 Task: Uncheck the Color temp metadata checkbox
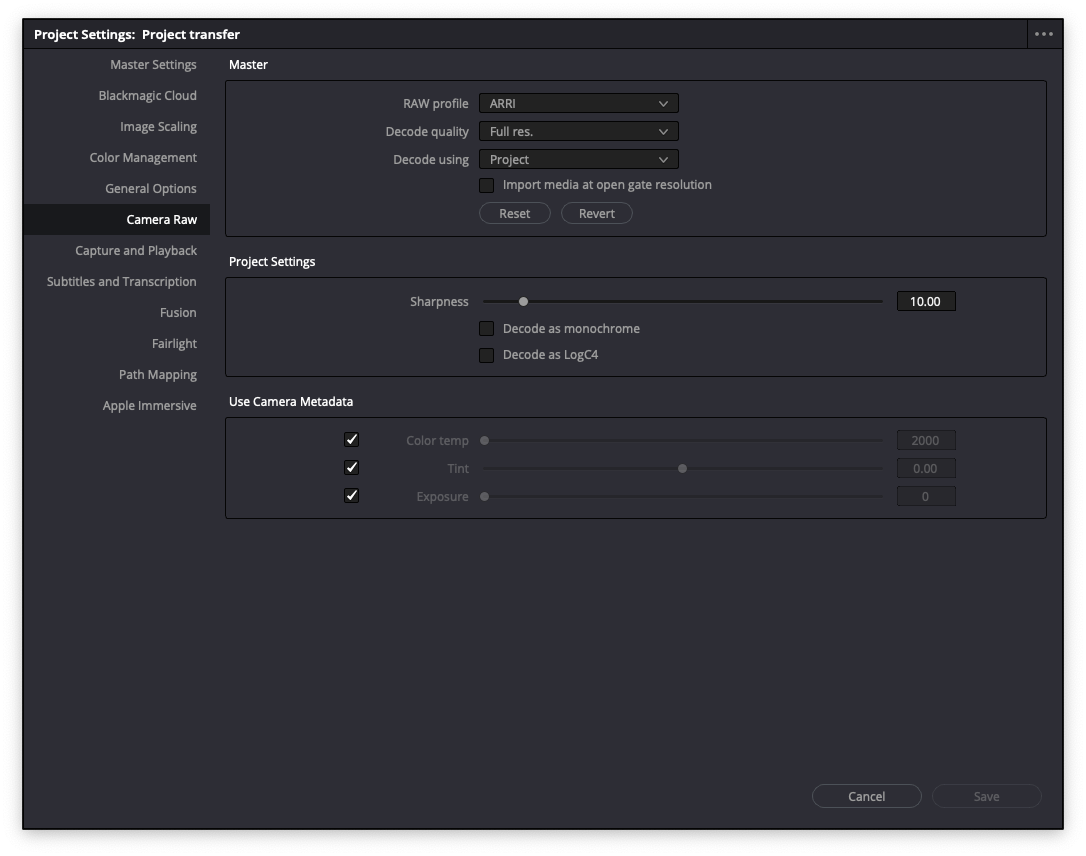pyautogui.click(x=351, y=439)
